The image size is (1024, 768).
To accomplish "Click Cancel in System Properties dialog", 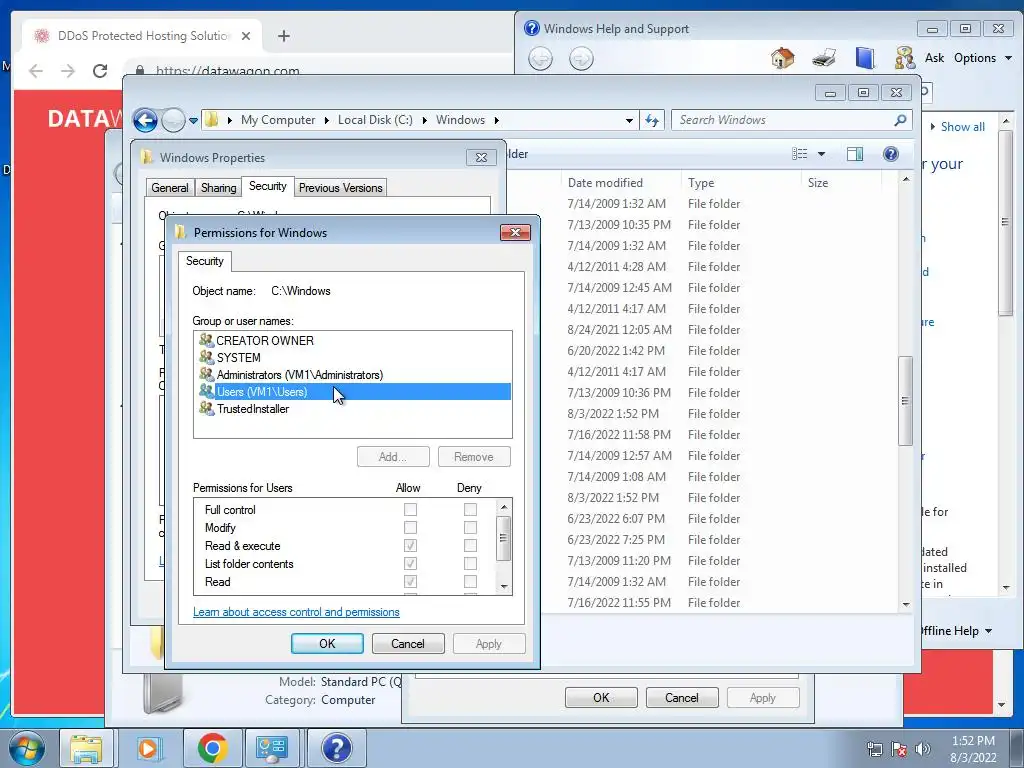I will tap(682, 697).
